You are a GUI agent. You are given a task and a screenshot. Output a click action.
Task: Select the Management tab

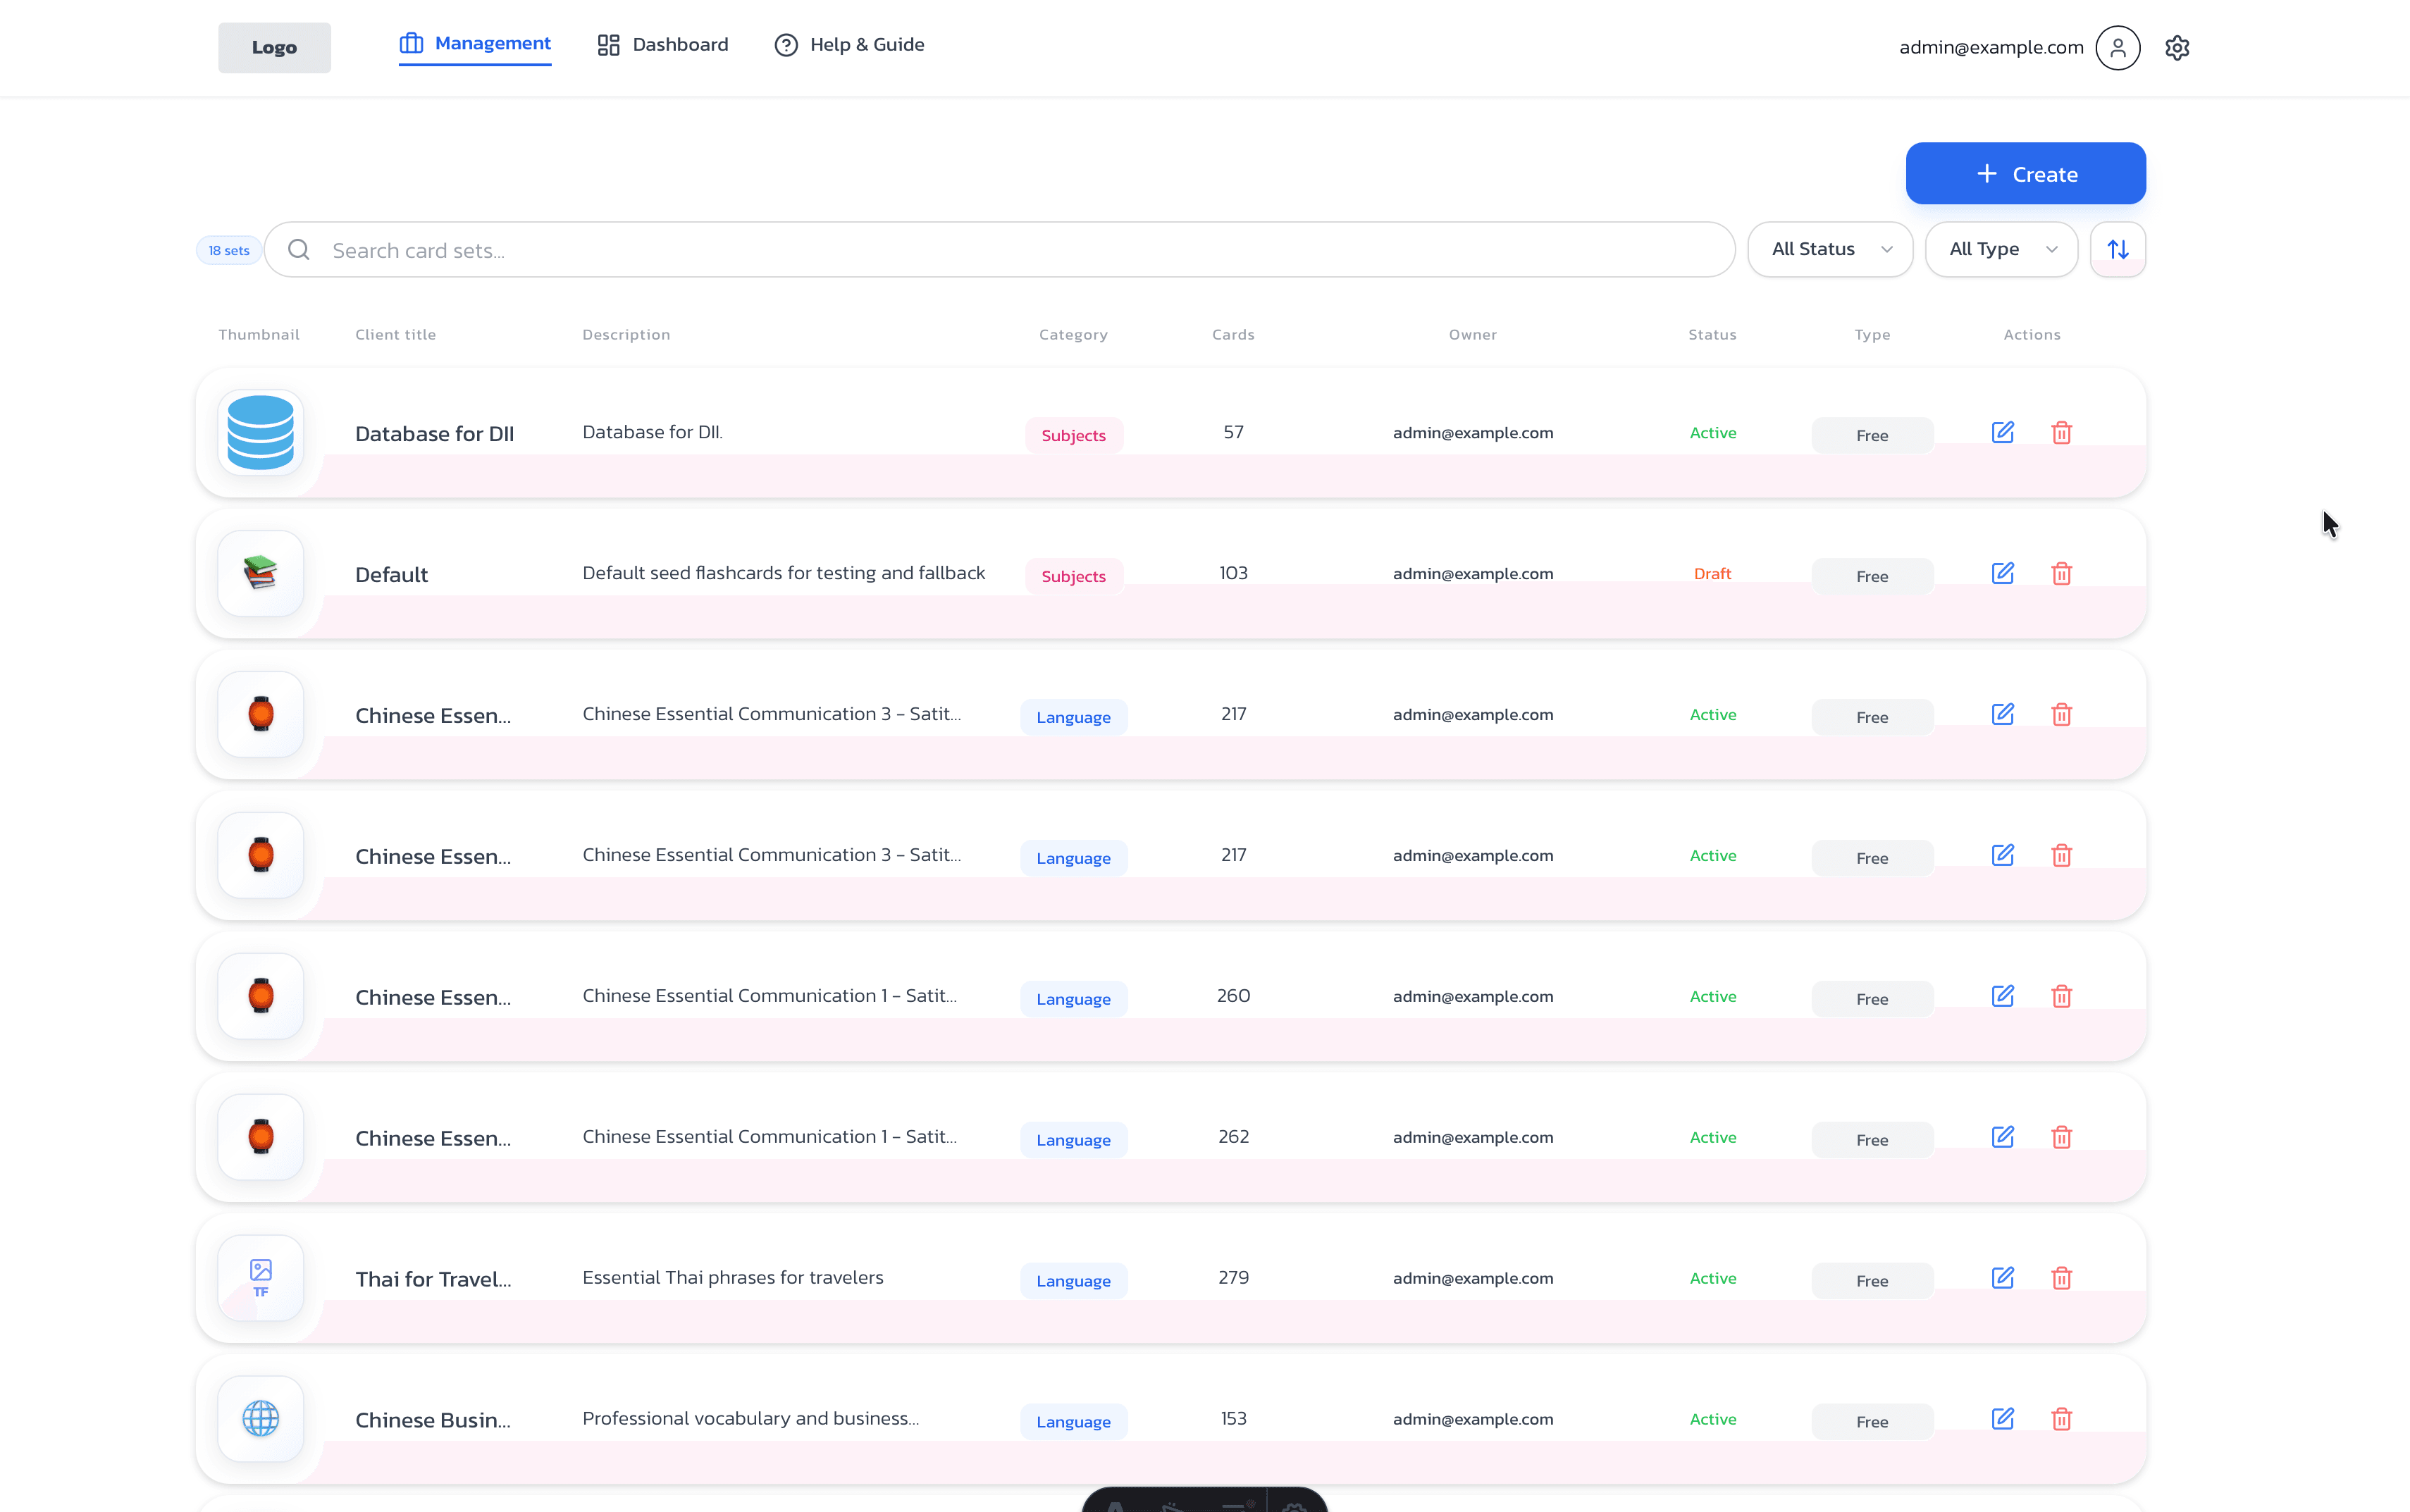coord(475,44)
